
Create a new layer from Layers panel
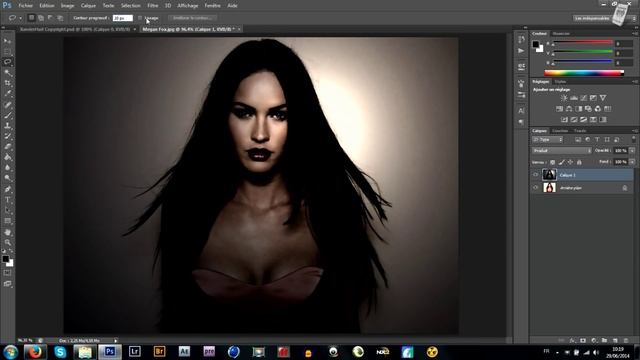(x=615, y=340)
